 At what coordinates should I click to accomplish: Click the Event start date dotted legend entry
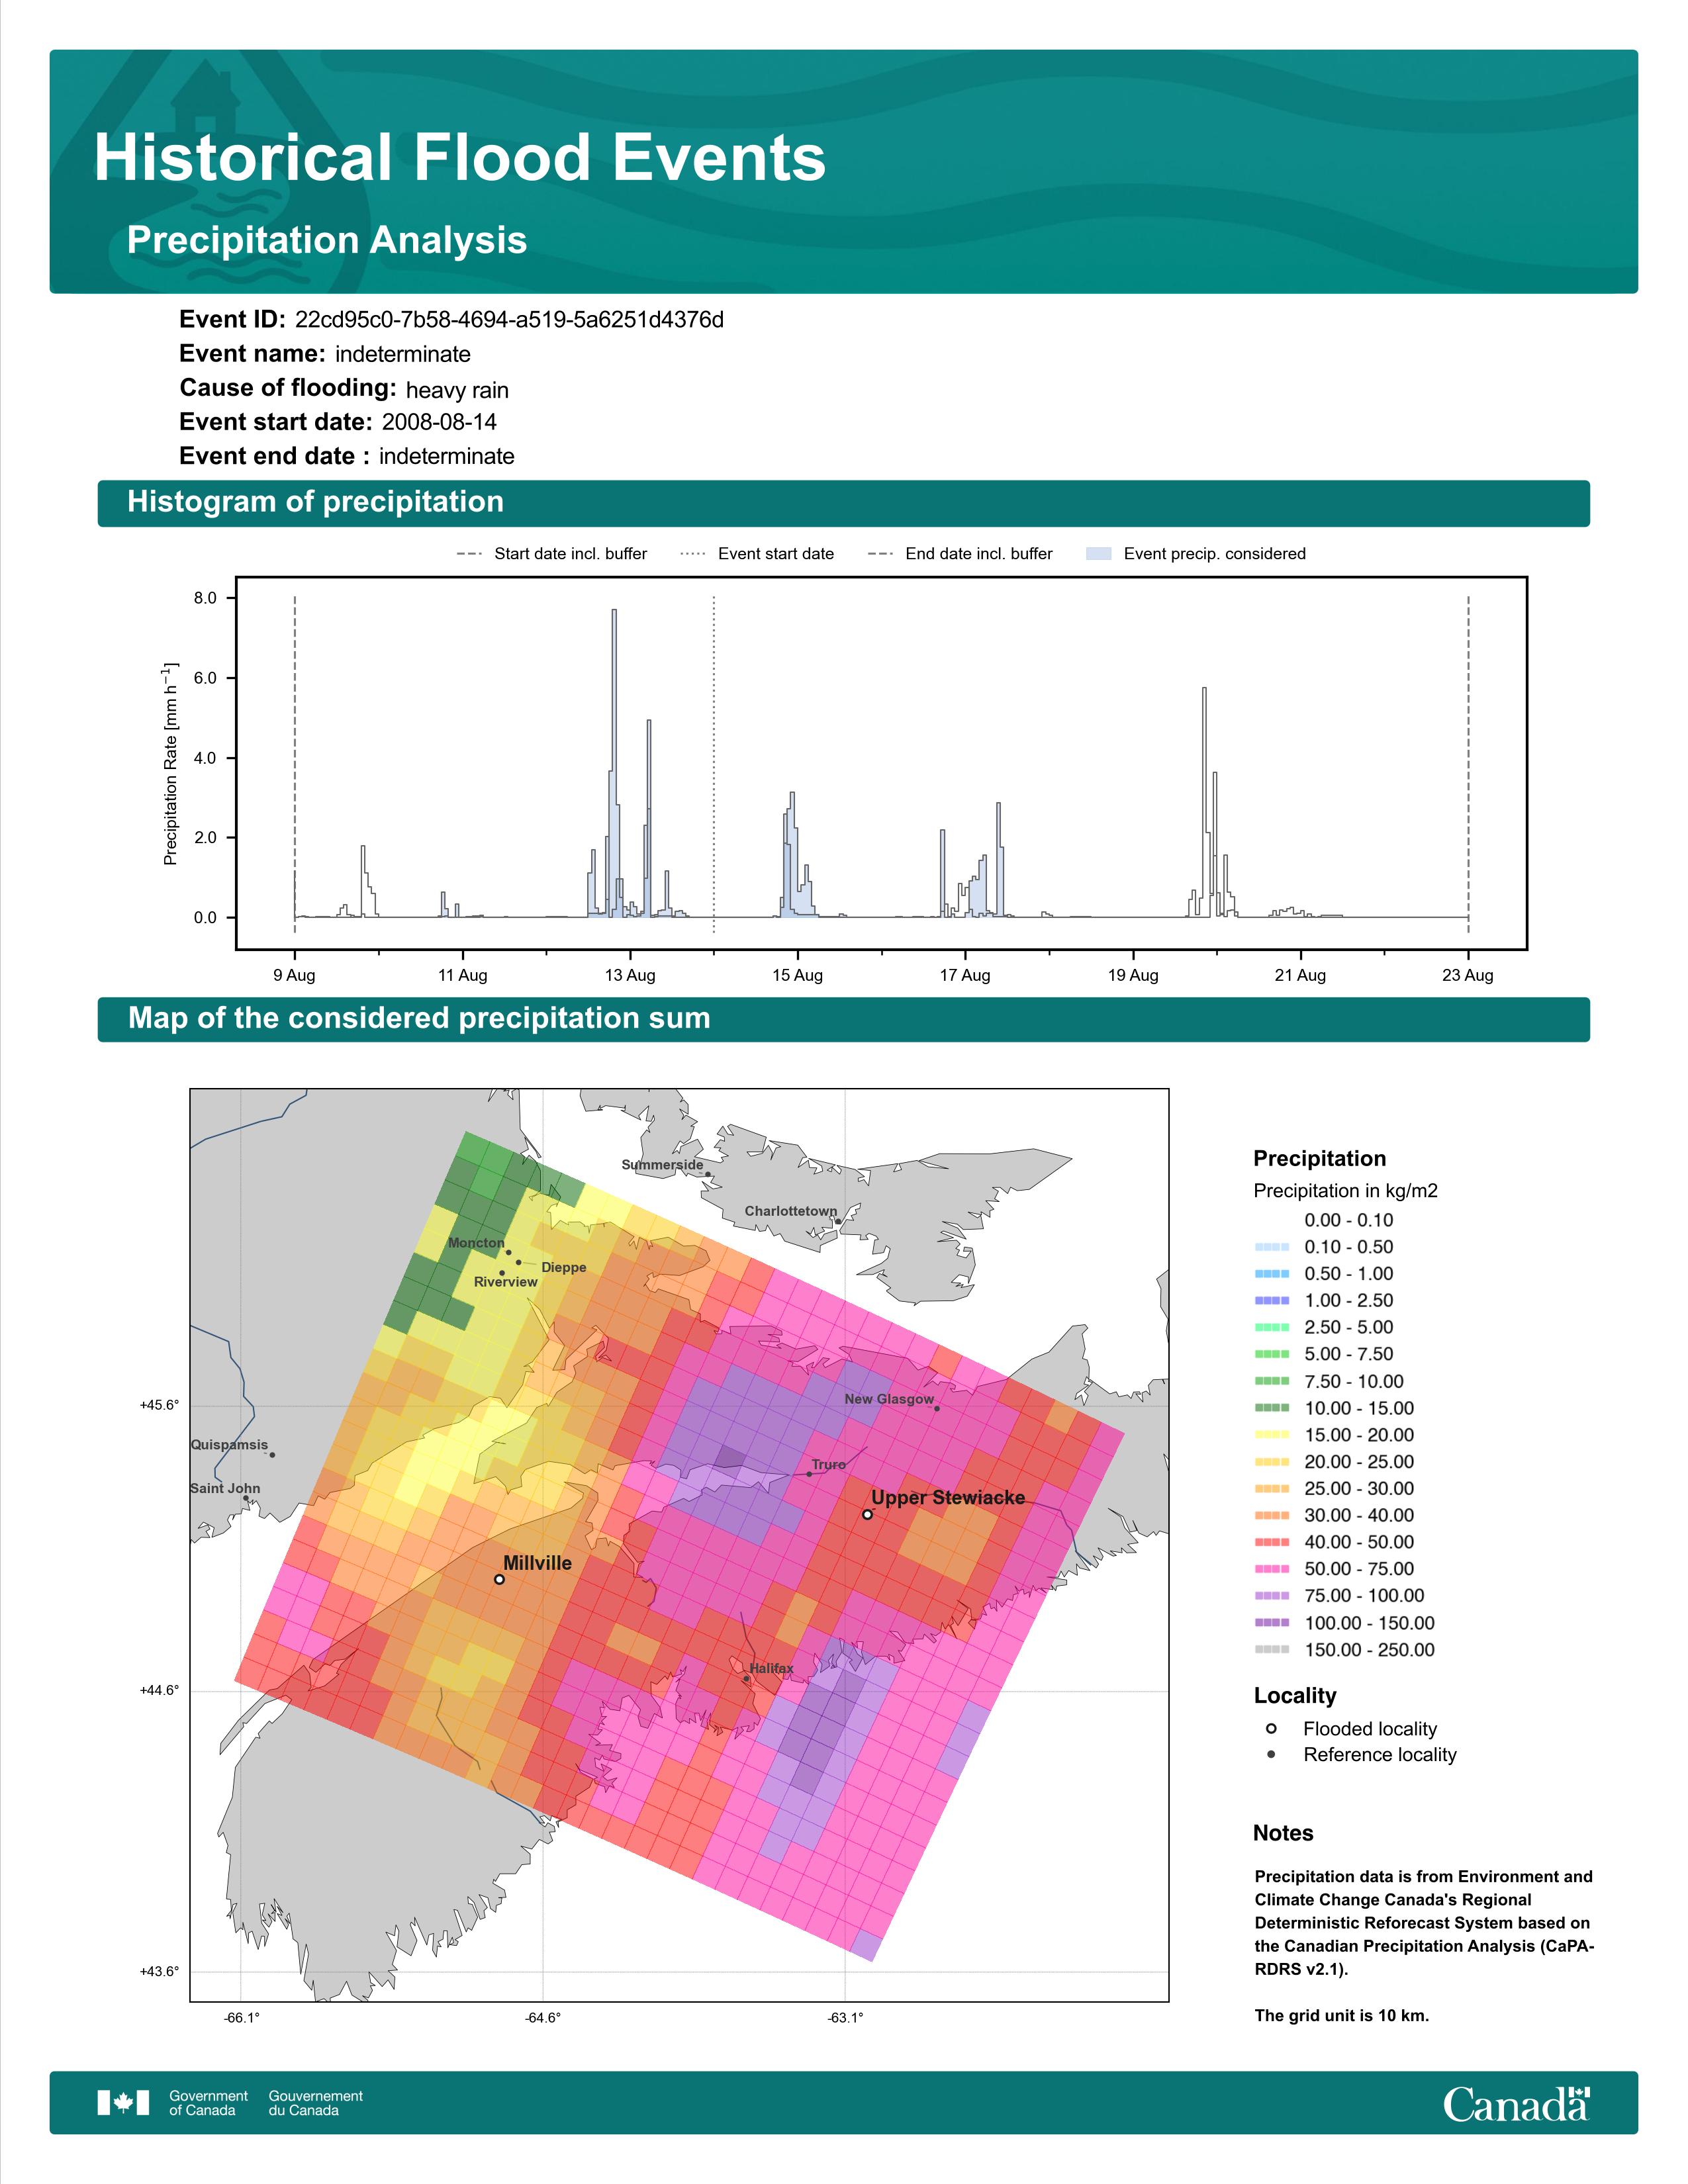[757, 554]
